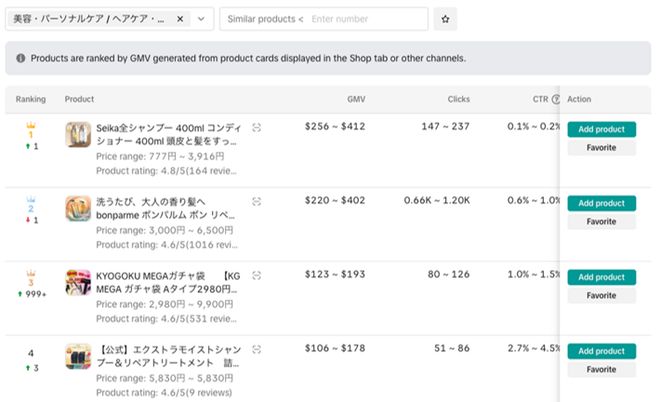Screen dimensions: 660x402
Task: Click price range 2,980円 ~ 9,900円
Action: pyautogui.click(x=165, y=304)
